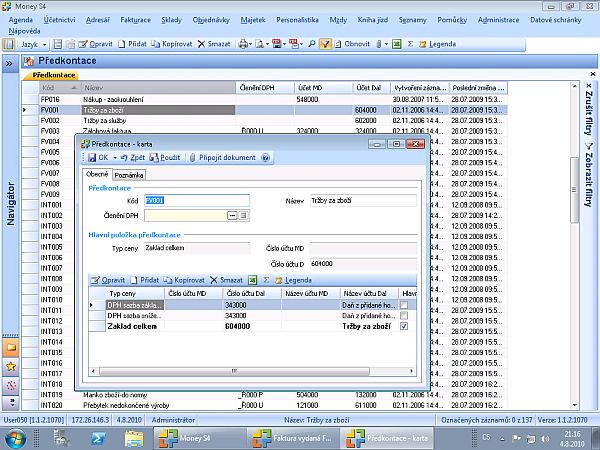
Task: Click the list view icon beside Jazyk
Action: coord(57,44)
